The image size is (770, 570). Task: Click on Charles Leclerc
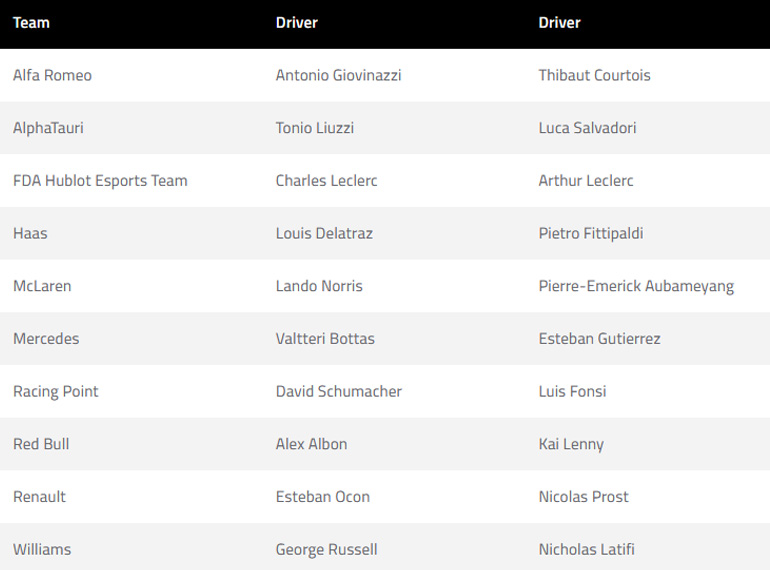tap(326, 181)
